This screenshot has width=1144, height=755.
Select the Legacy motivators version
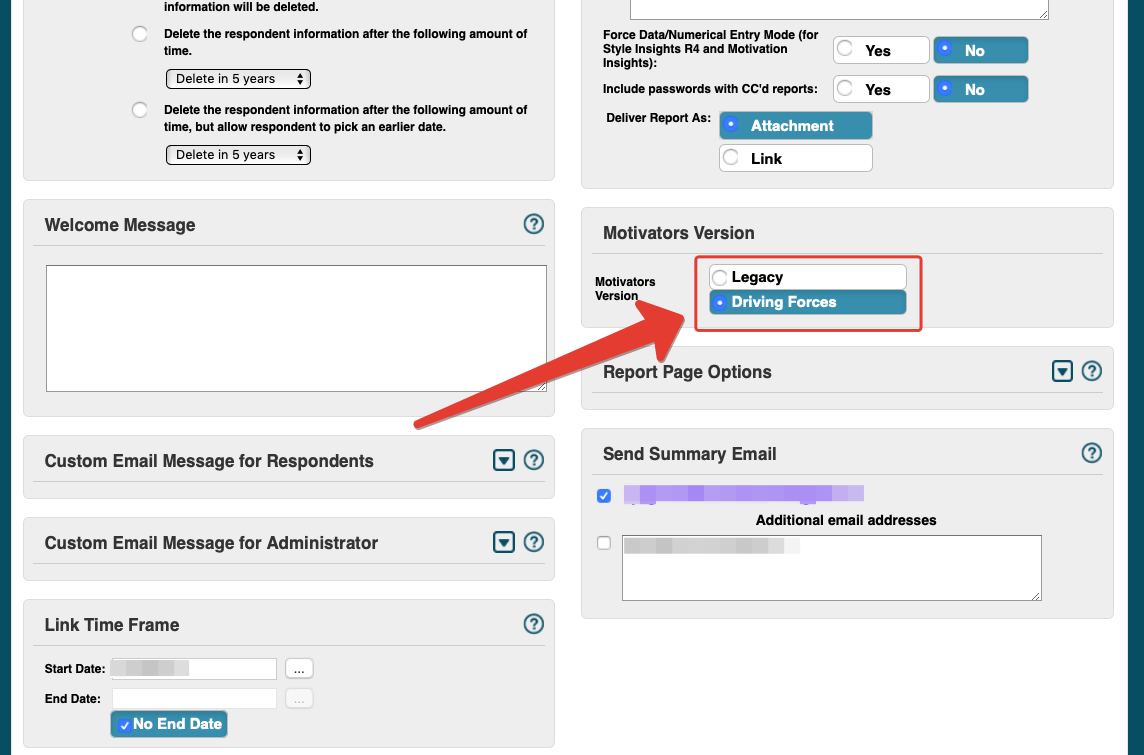(808, 277)
